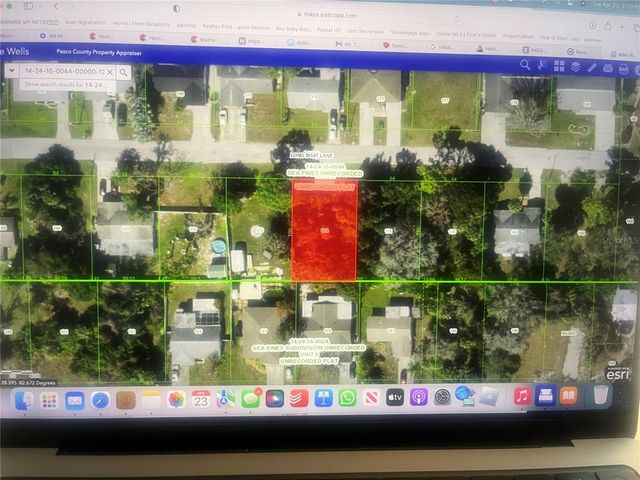Open WhatsApp from the dock
Screen dimensions: 640x480
[x=347, y=398]
